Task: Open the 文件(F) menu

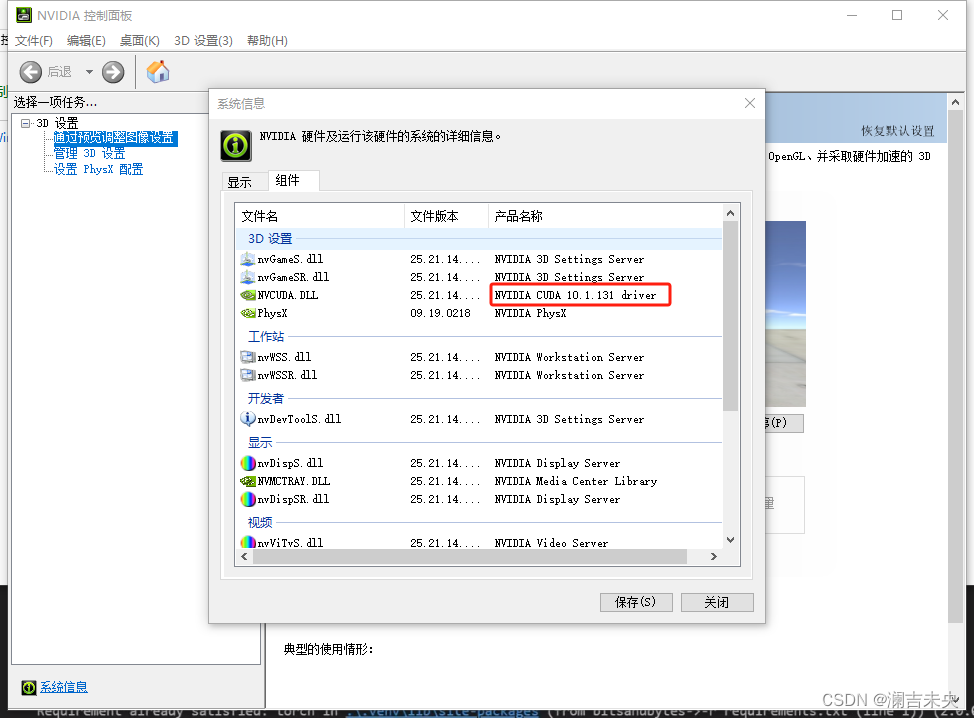Action: click(34, 40)
